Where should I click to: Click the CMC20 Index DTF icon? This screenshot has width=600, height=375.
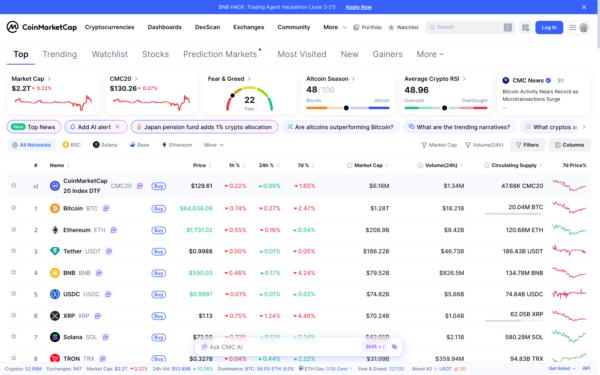pos(55,186)
